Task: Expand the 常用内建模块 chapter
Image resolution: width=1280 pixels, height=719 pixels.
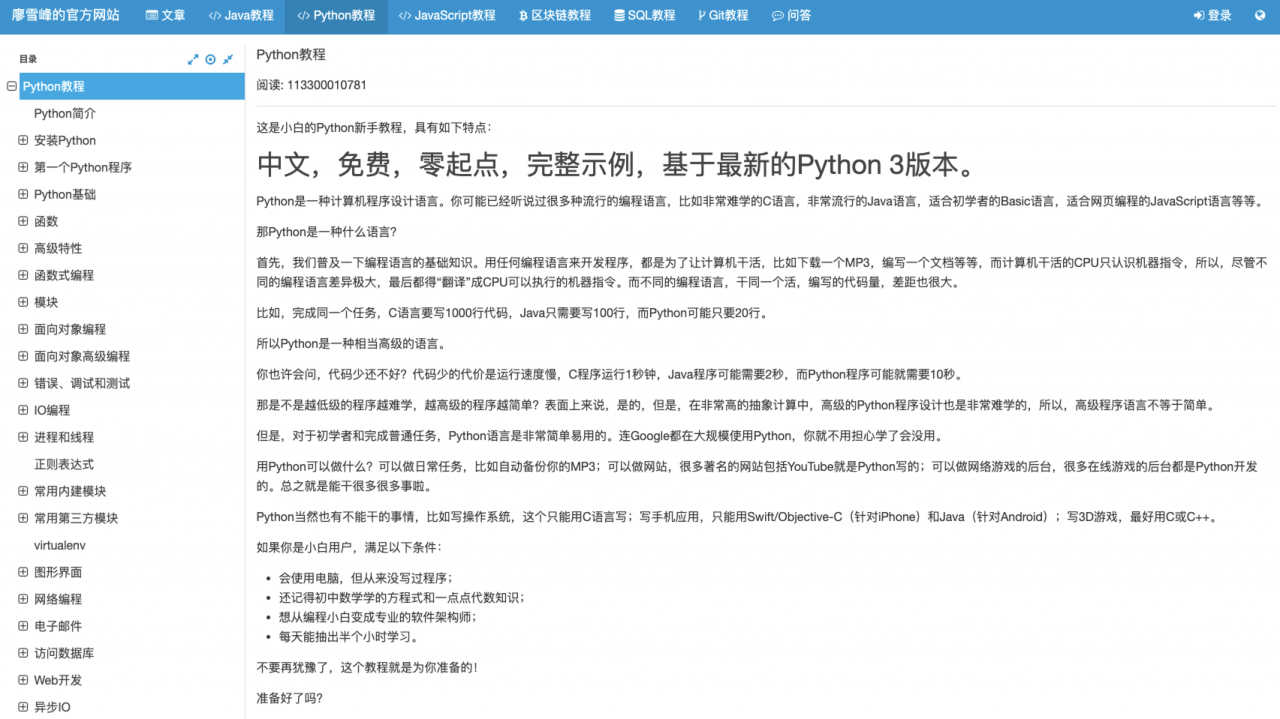Action: pos(23,491)
